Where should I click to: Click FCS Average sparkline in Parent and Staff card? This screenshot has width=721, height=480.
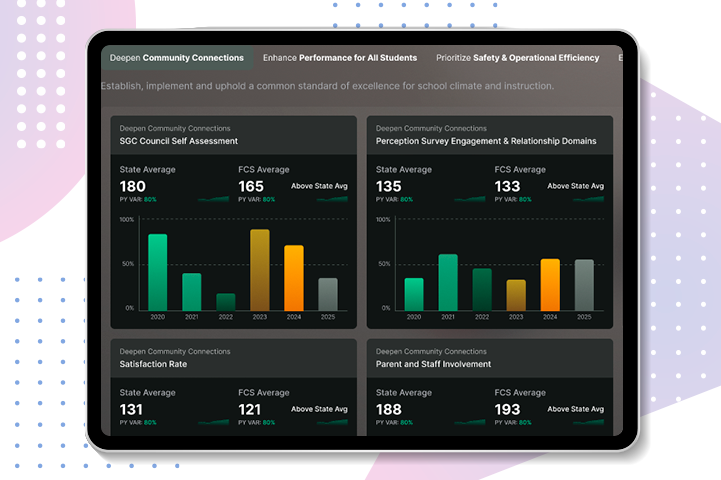point(589,422)
